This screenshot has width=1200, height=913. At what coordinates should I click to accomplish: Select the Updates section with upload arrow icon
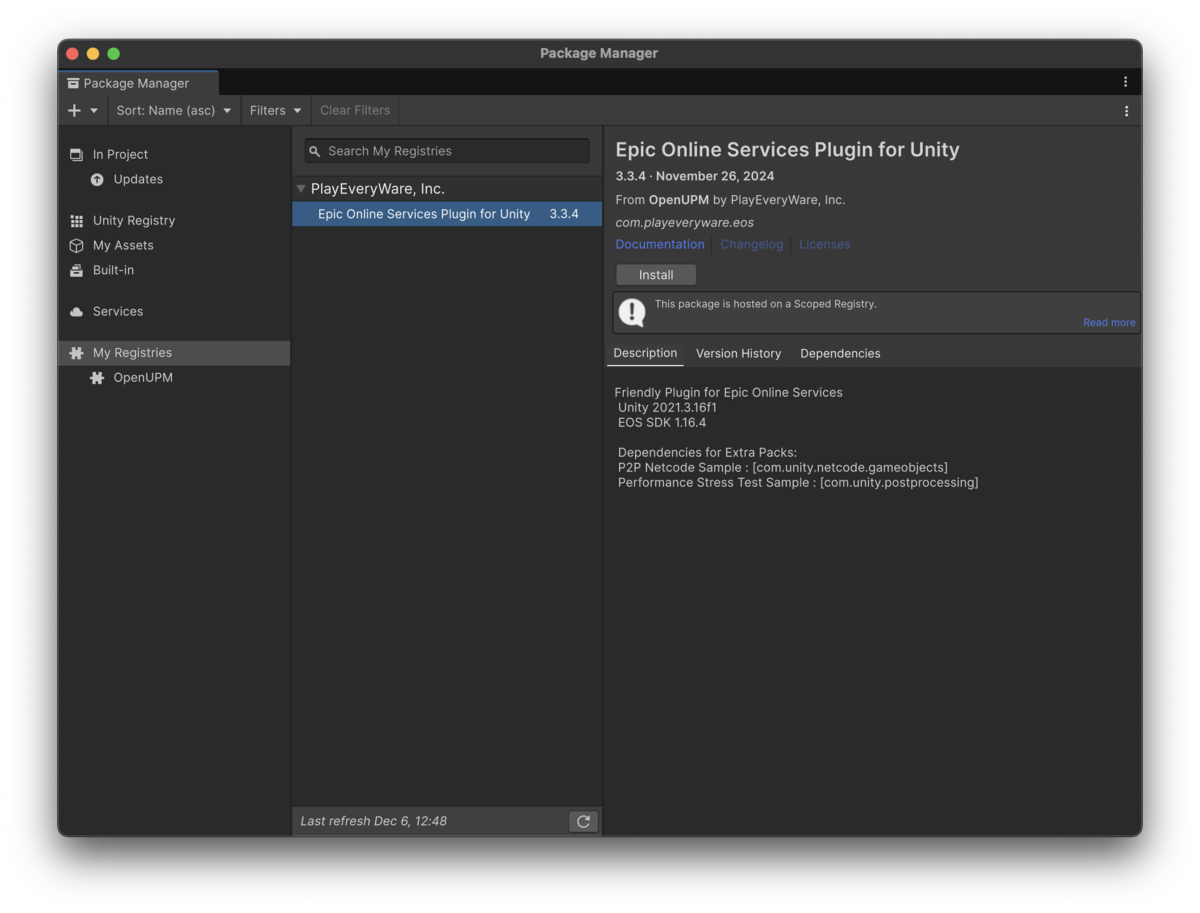(x=137, y=179)
